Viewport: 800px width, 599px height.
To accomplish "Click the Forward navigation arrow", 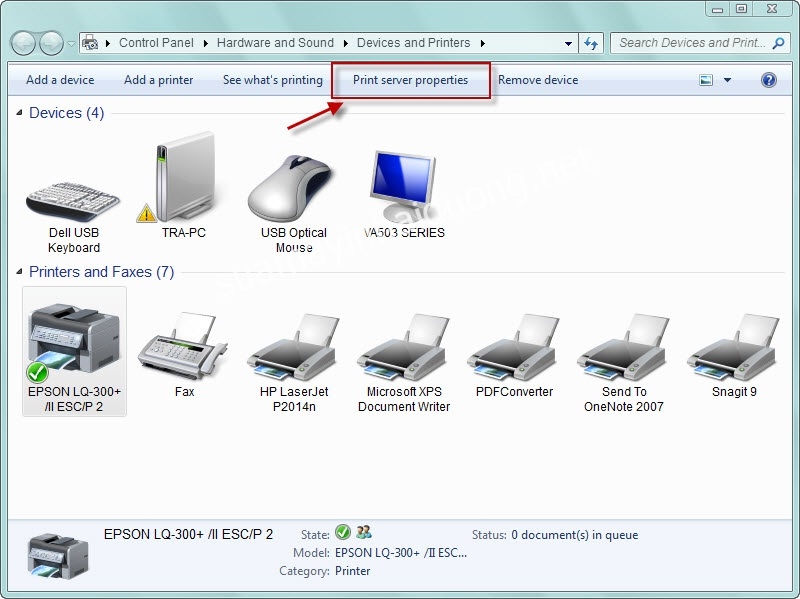I will pyautogui.click(x=52, y=43).
